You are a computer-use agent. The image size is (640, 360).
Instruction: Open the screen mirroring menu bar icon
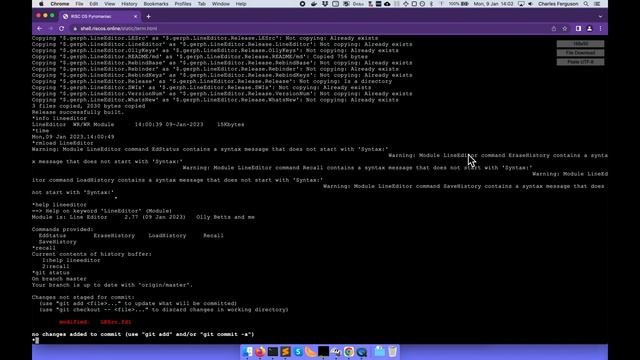[521, 4]
